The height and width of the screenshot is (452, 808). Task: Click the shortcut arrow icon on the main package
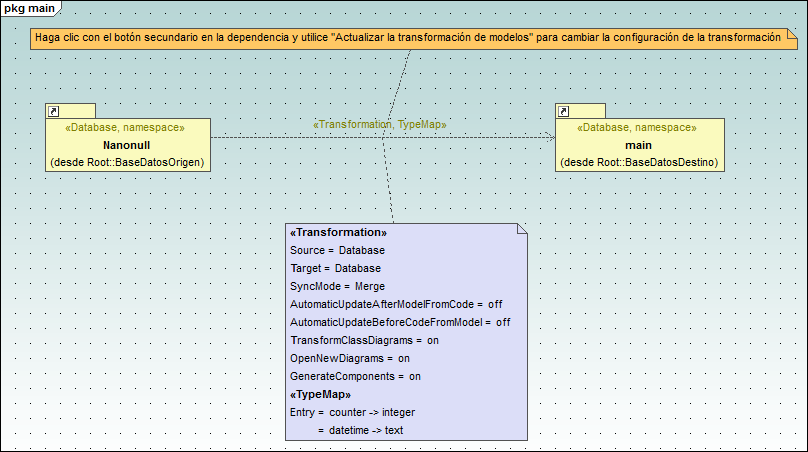click(x=564, y=110)
